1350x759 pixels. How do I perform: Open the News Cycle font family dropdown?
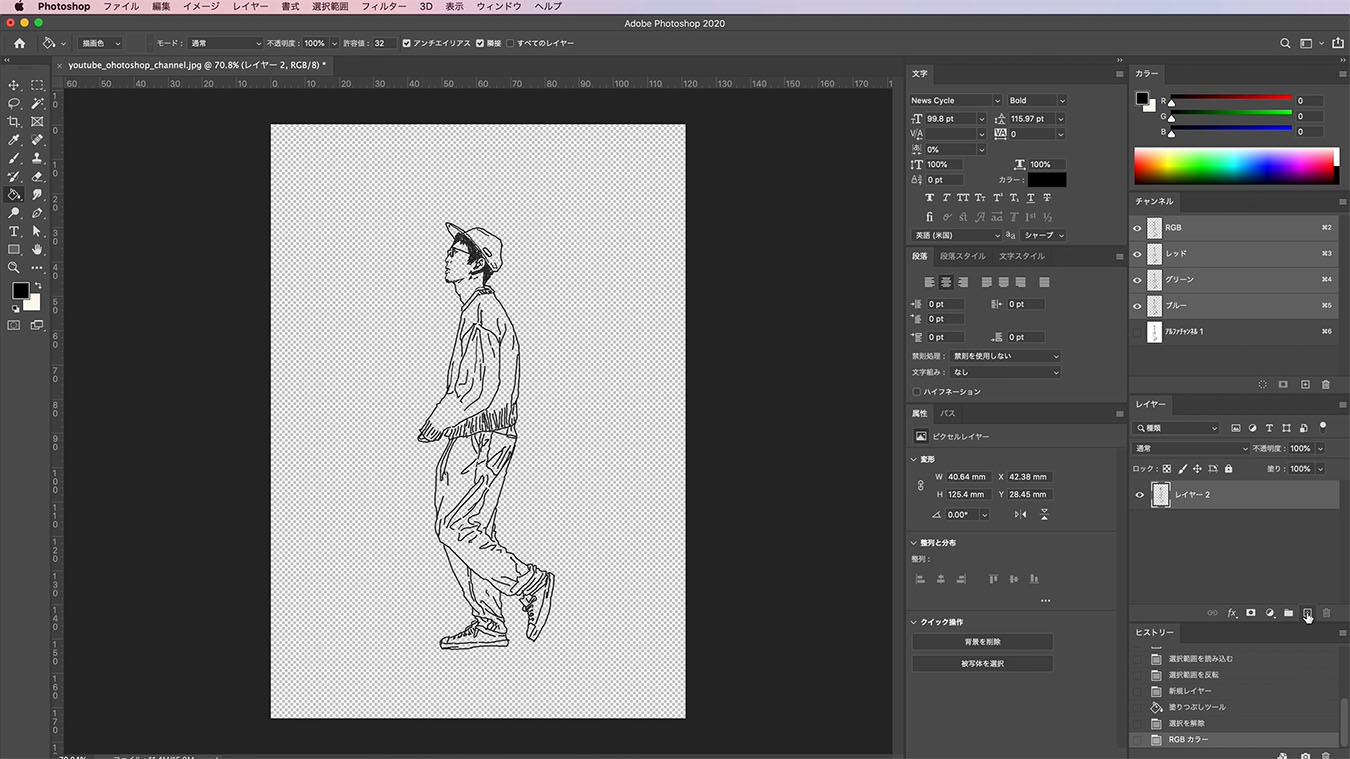[x=955, y=100]
